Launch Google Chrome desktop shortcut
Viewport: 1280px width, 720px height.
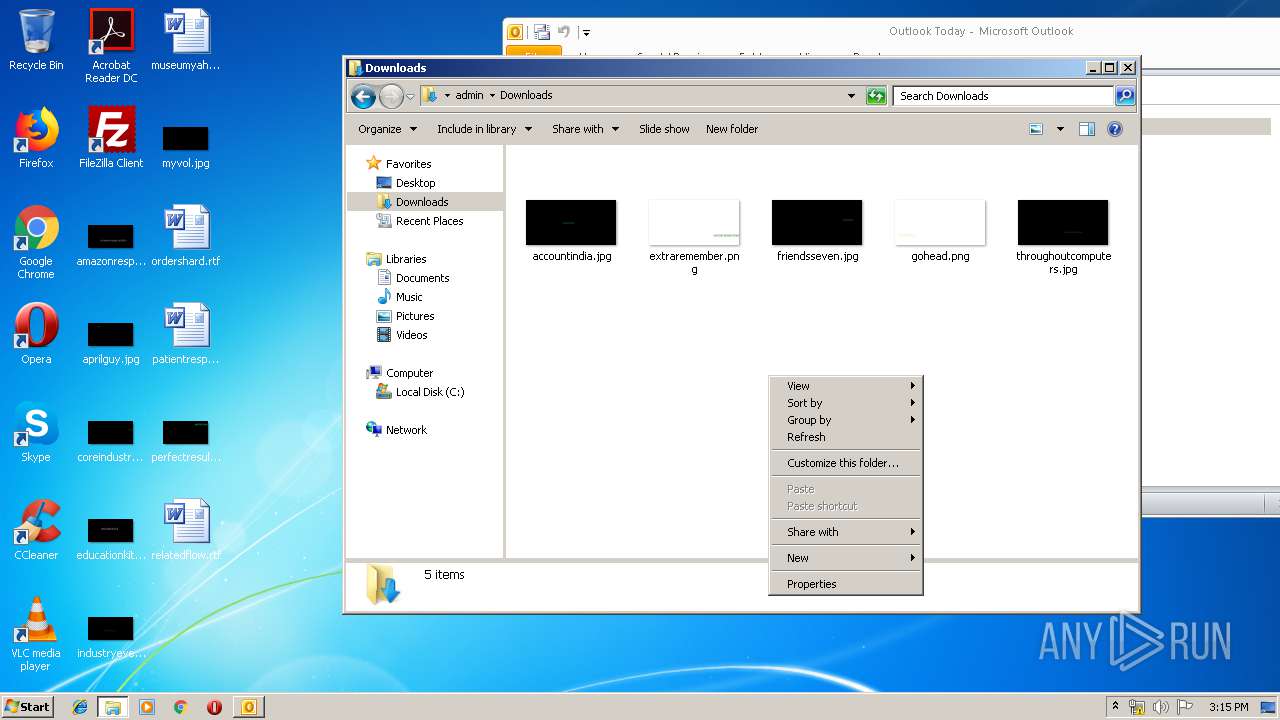pyautogui.click(x=36, y=242)
